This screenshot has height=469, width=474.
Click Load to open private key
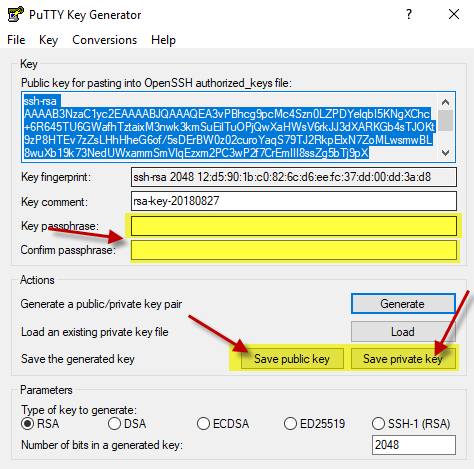[403, 332]
